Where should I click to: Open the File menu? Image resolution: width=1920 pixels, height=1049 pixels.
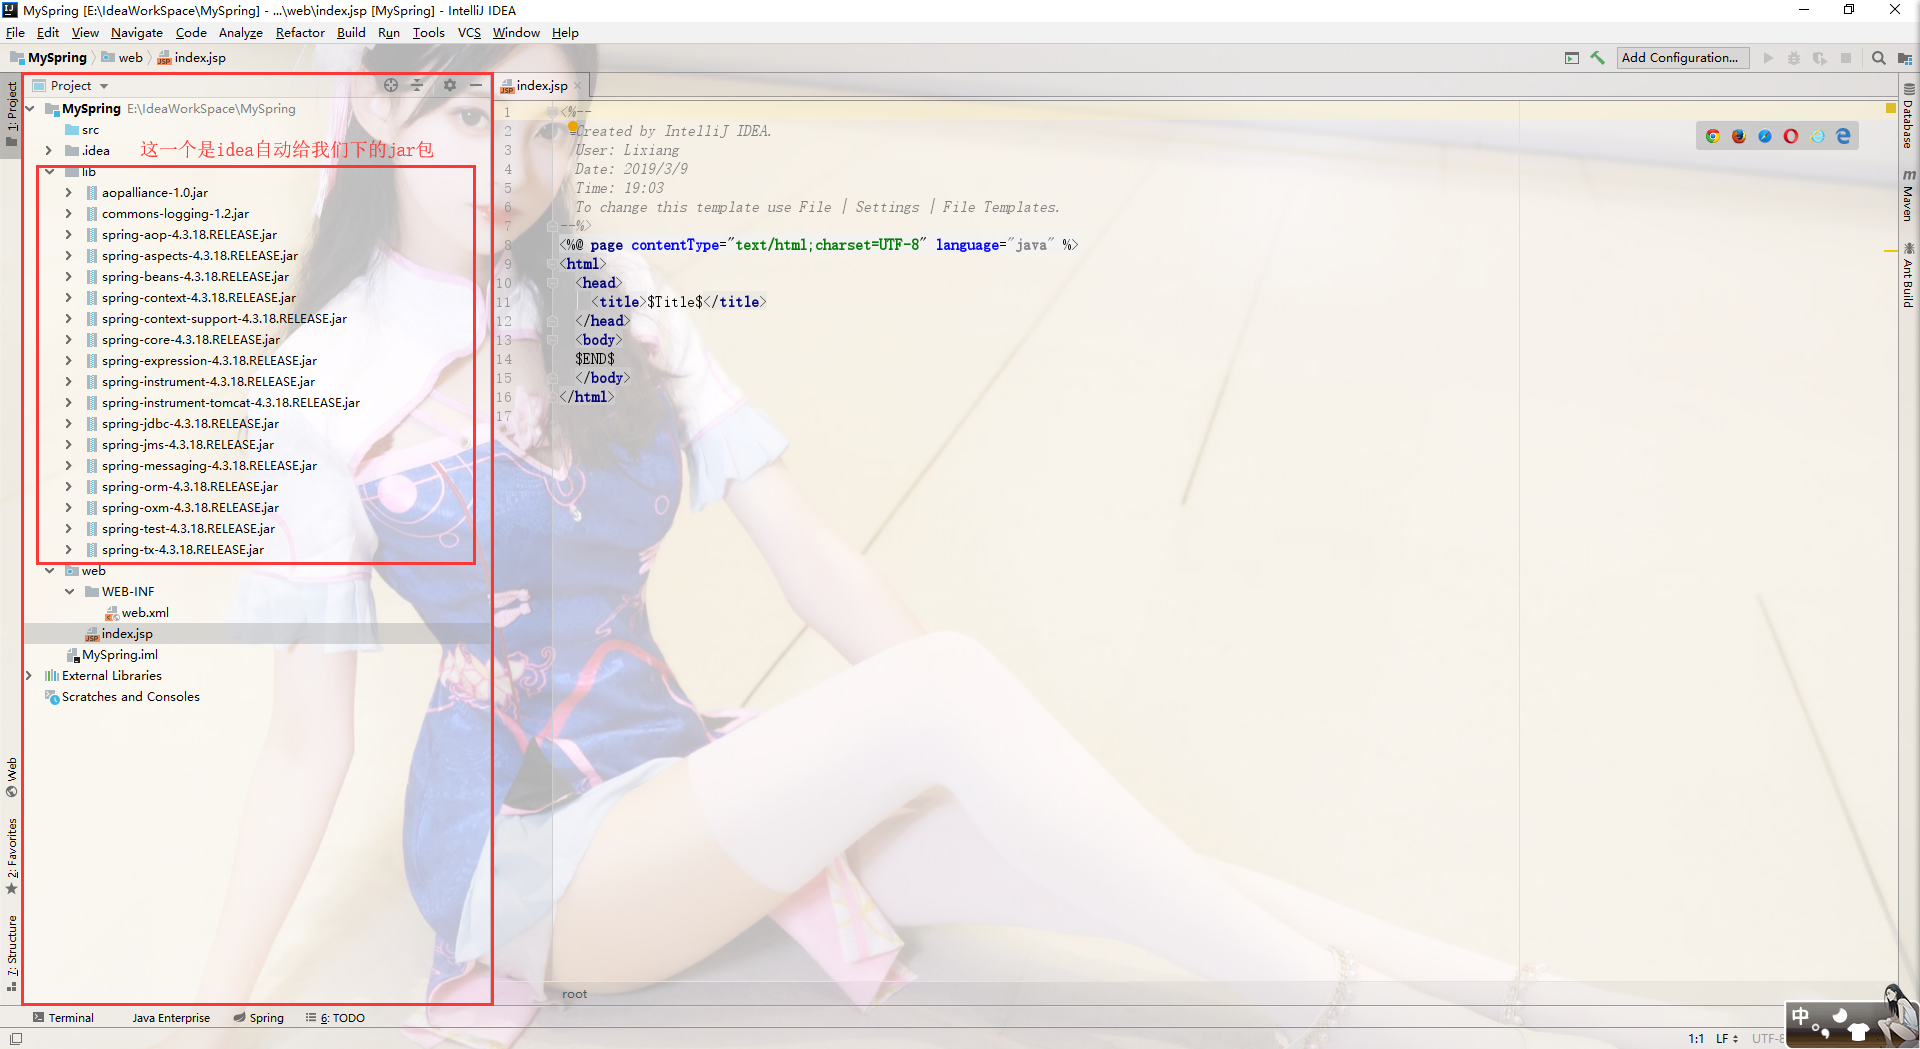coord(15,33)
